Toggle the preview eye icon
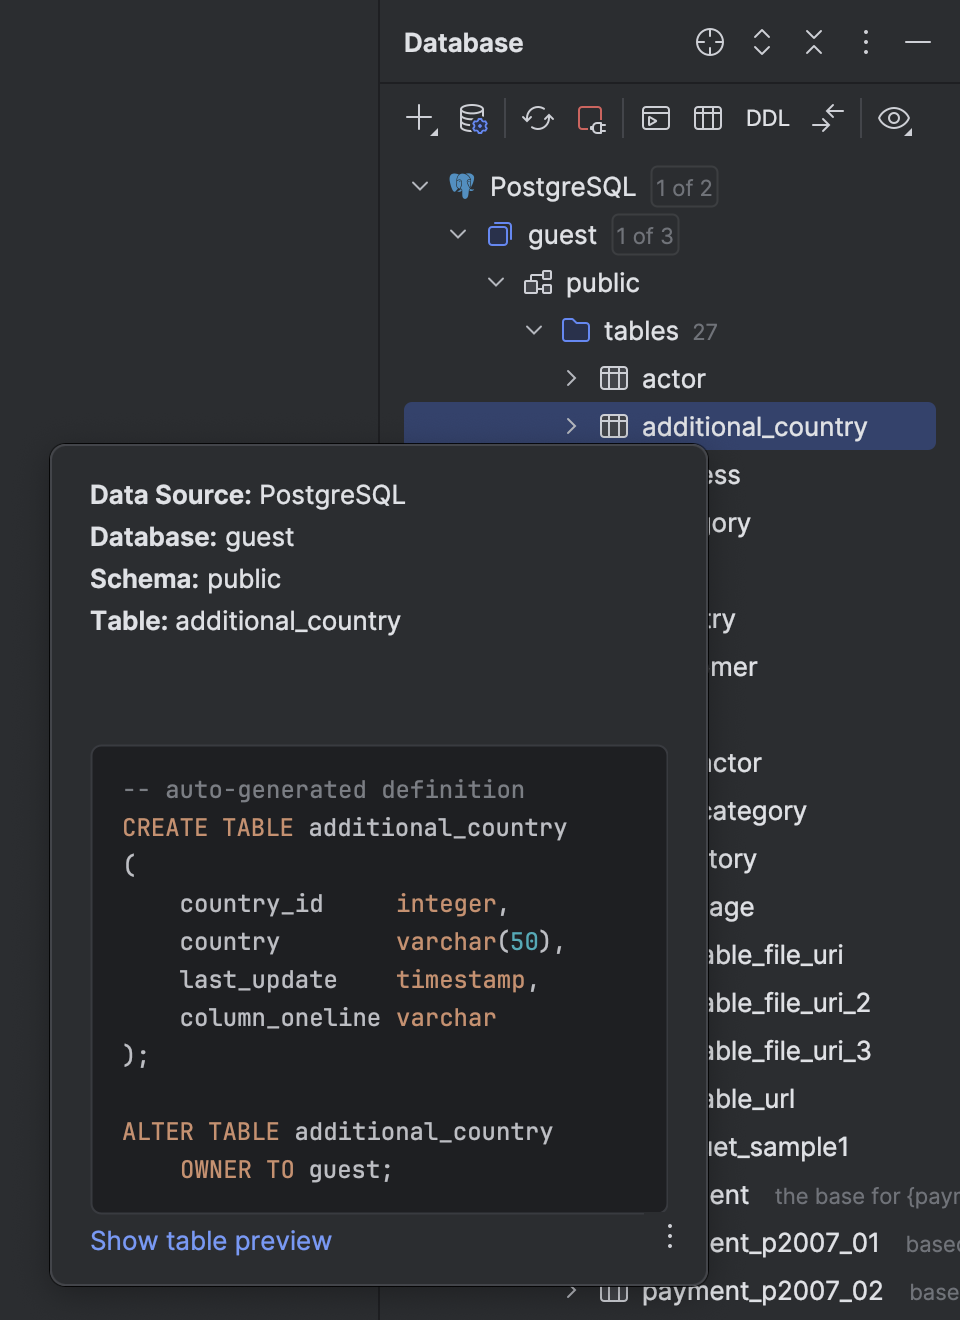 tap(894, 118)
